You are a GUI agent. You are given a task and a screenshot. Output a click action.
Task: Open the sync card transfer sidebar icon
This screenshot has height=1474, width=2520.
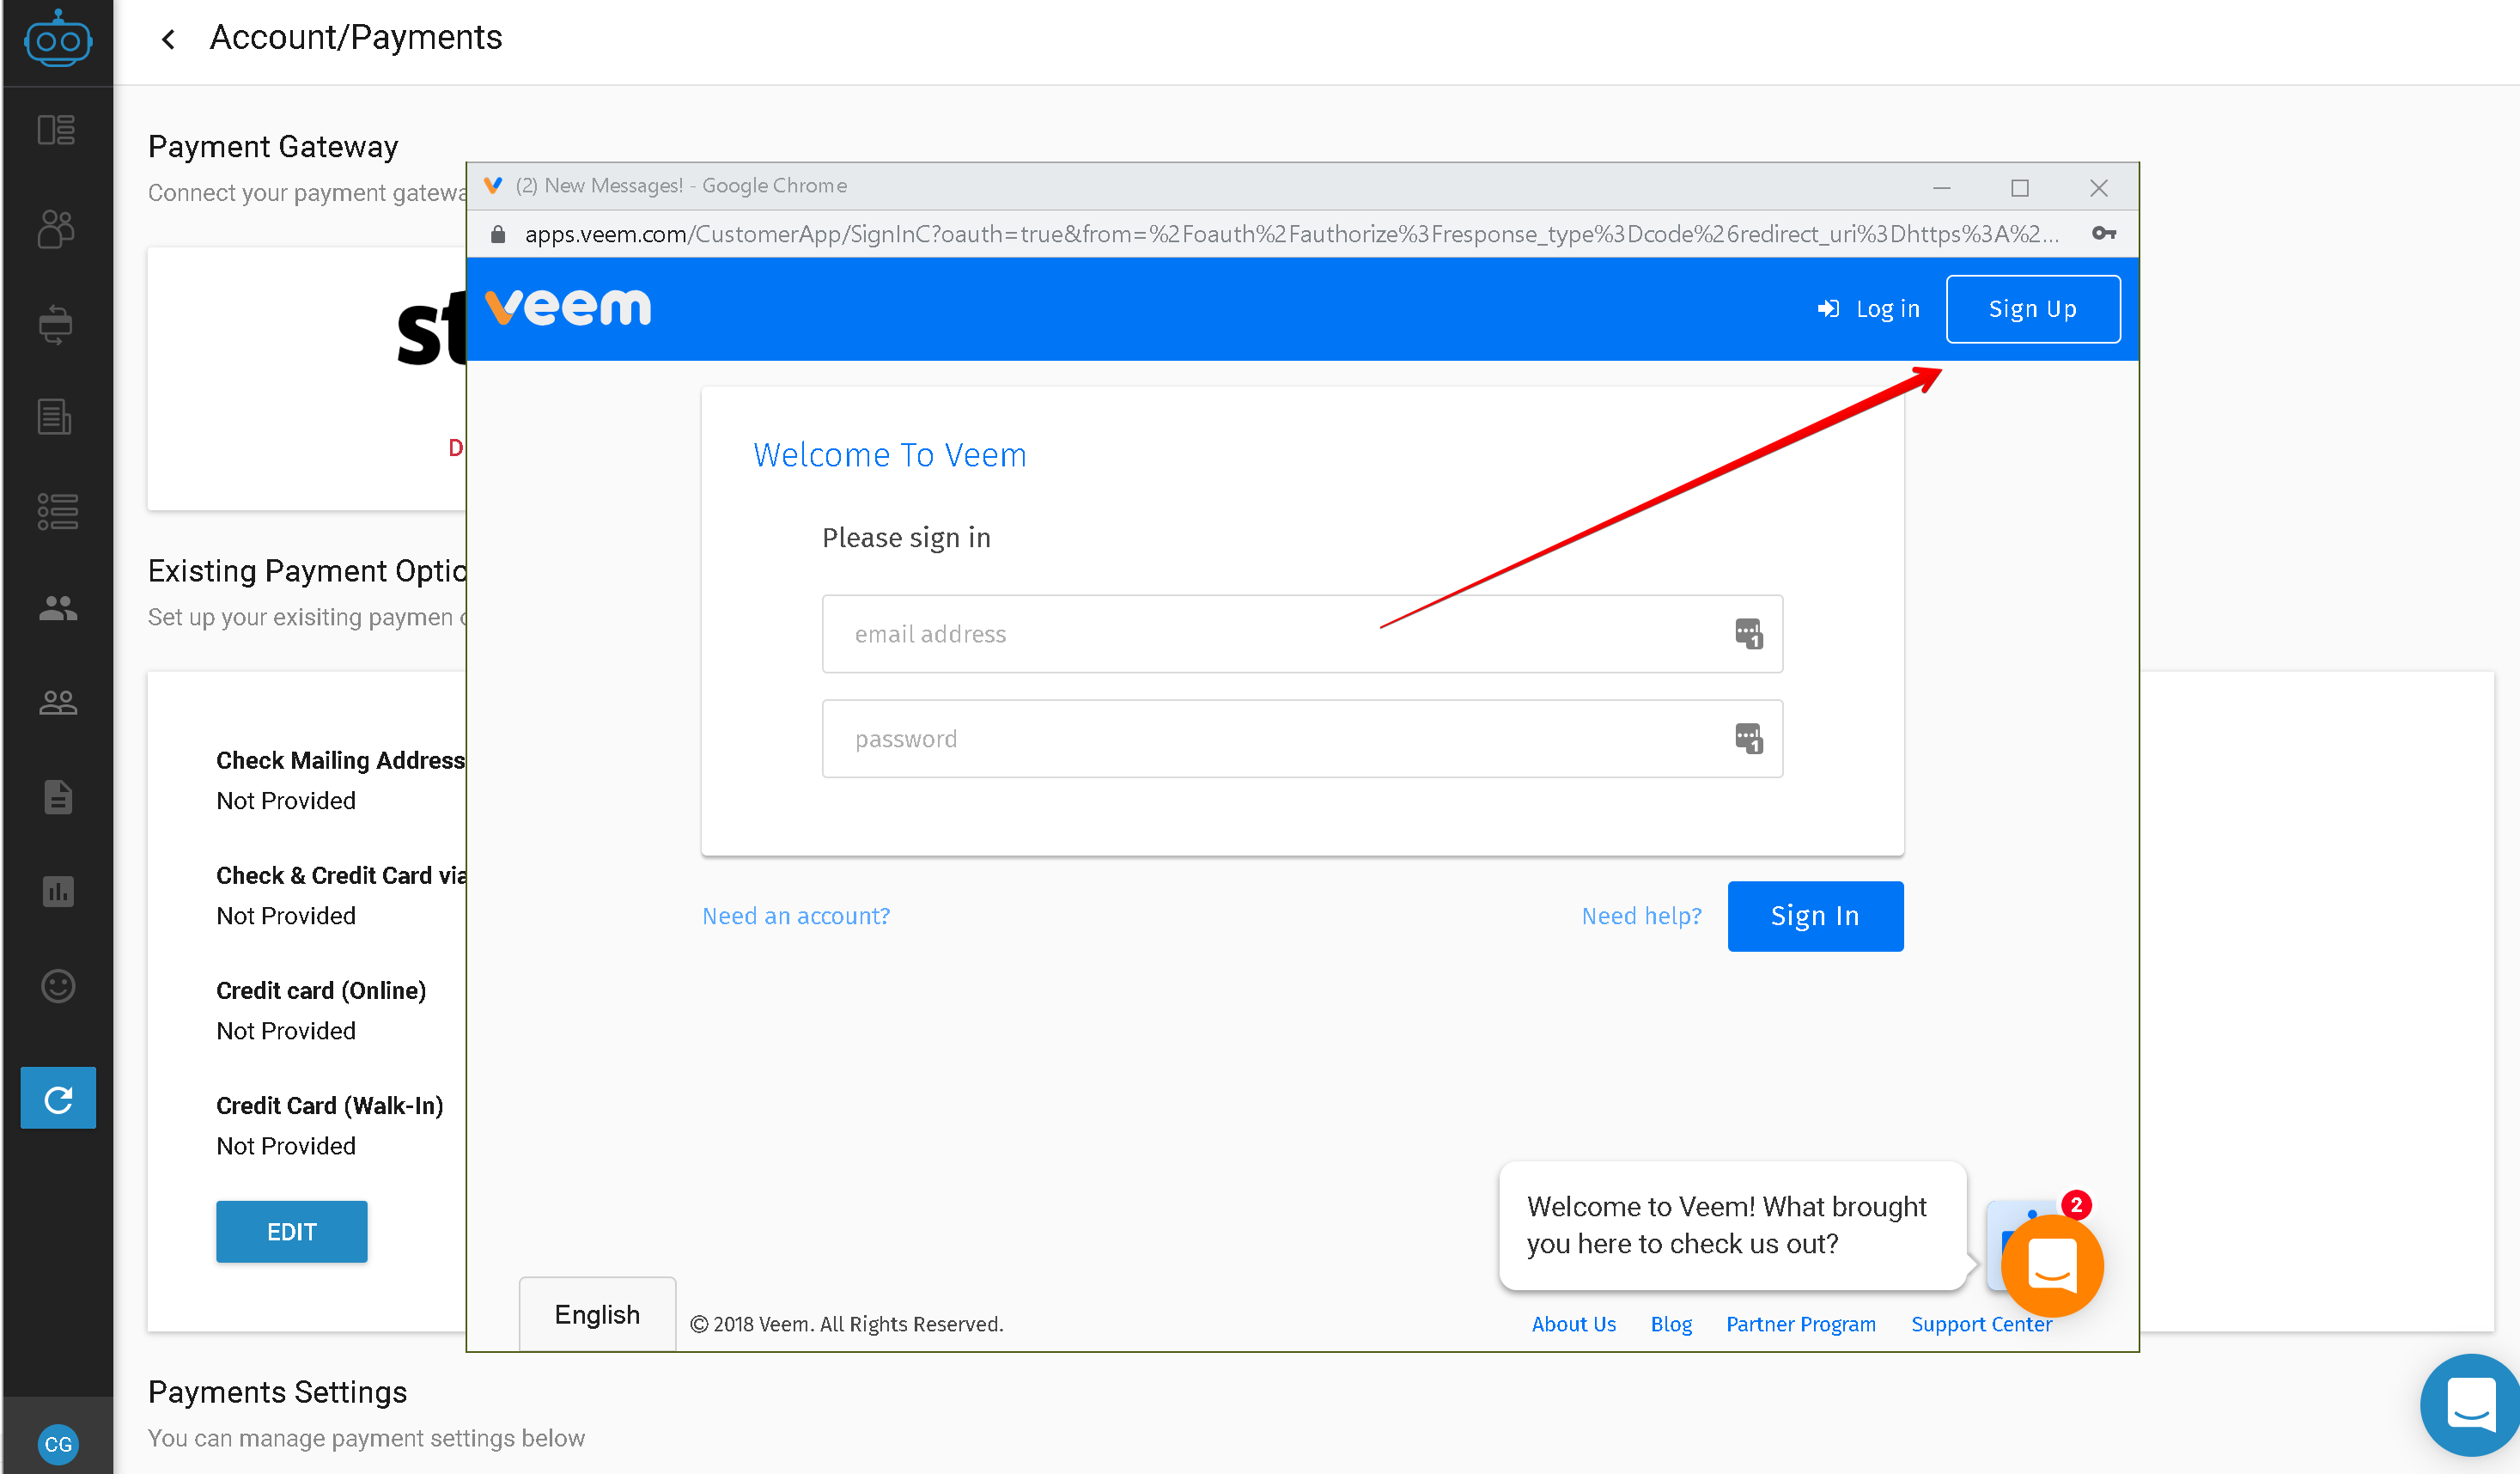coord(56,324)
